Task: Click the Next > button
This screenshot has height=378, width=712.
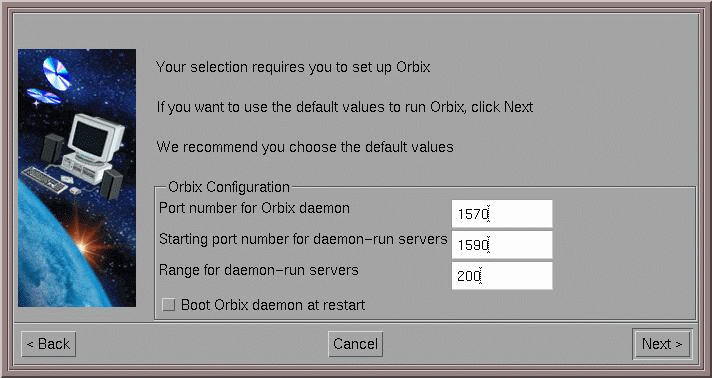Action: point(662,344)
